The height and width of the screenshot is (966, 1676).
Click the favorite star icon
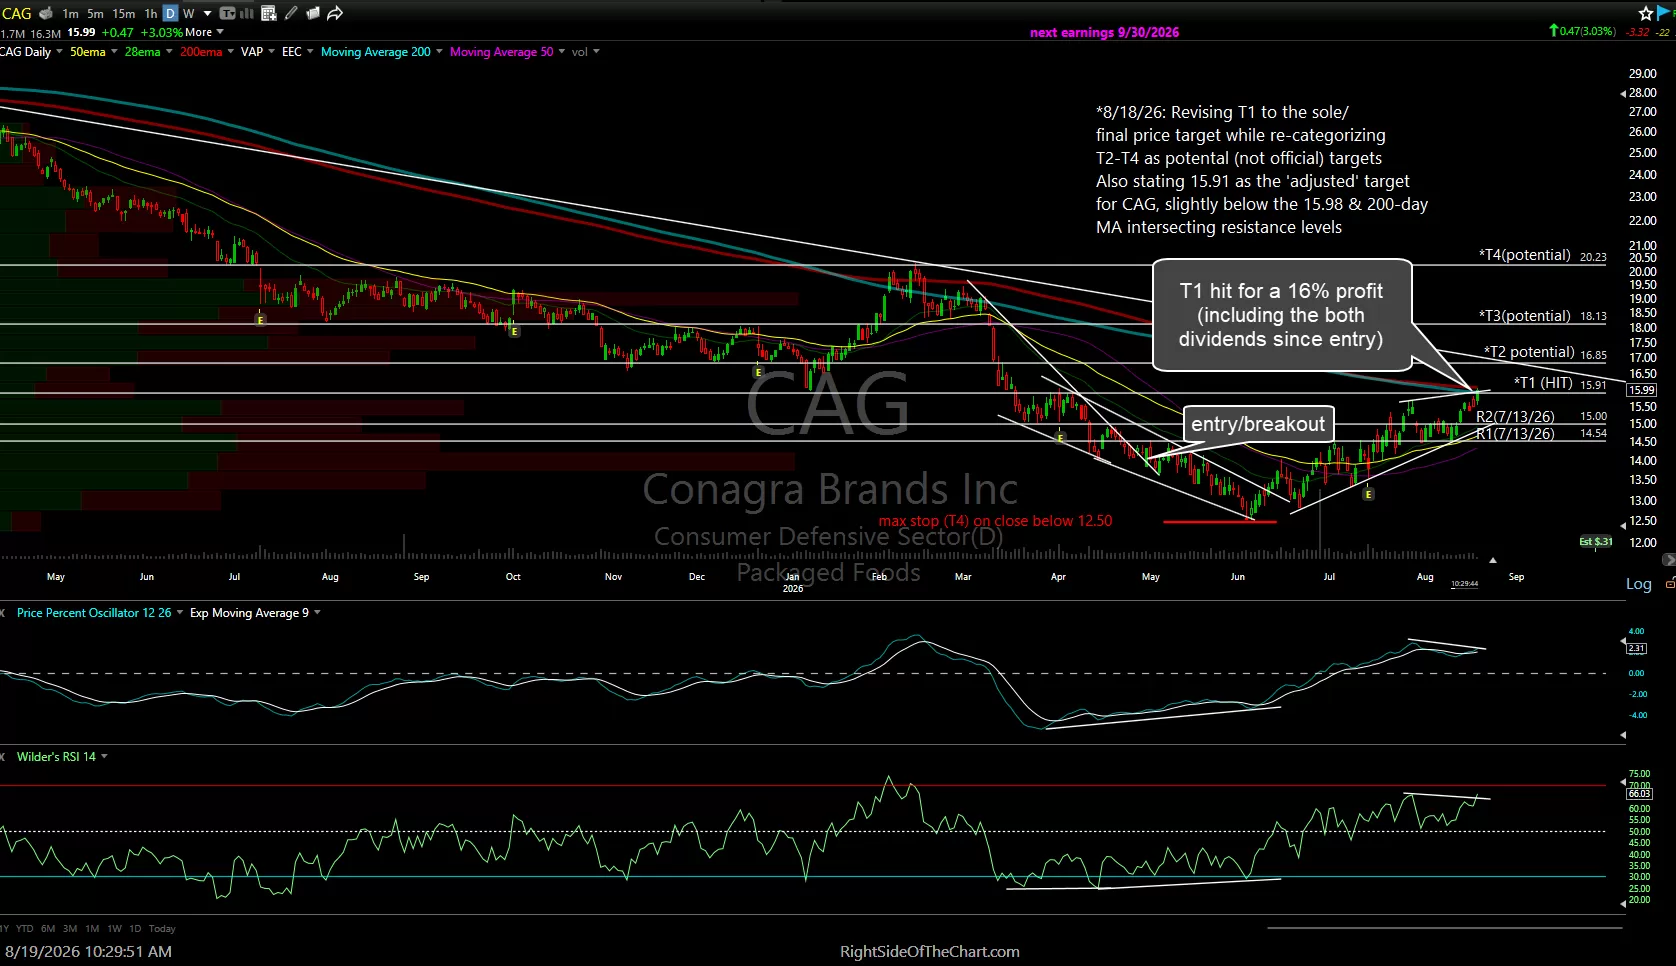click(x=1646, y=13)
